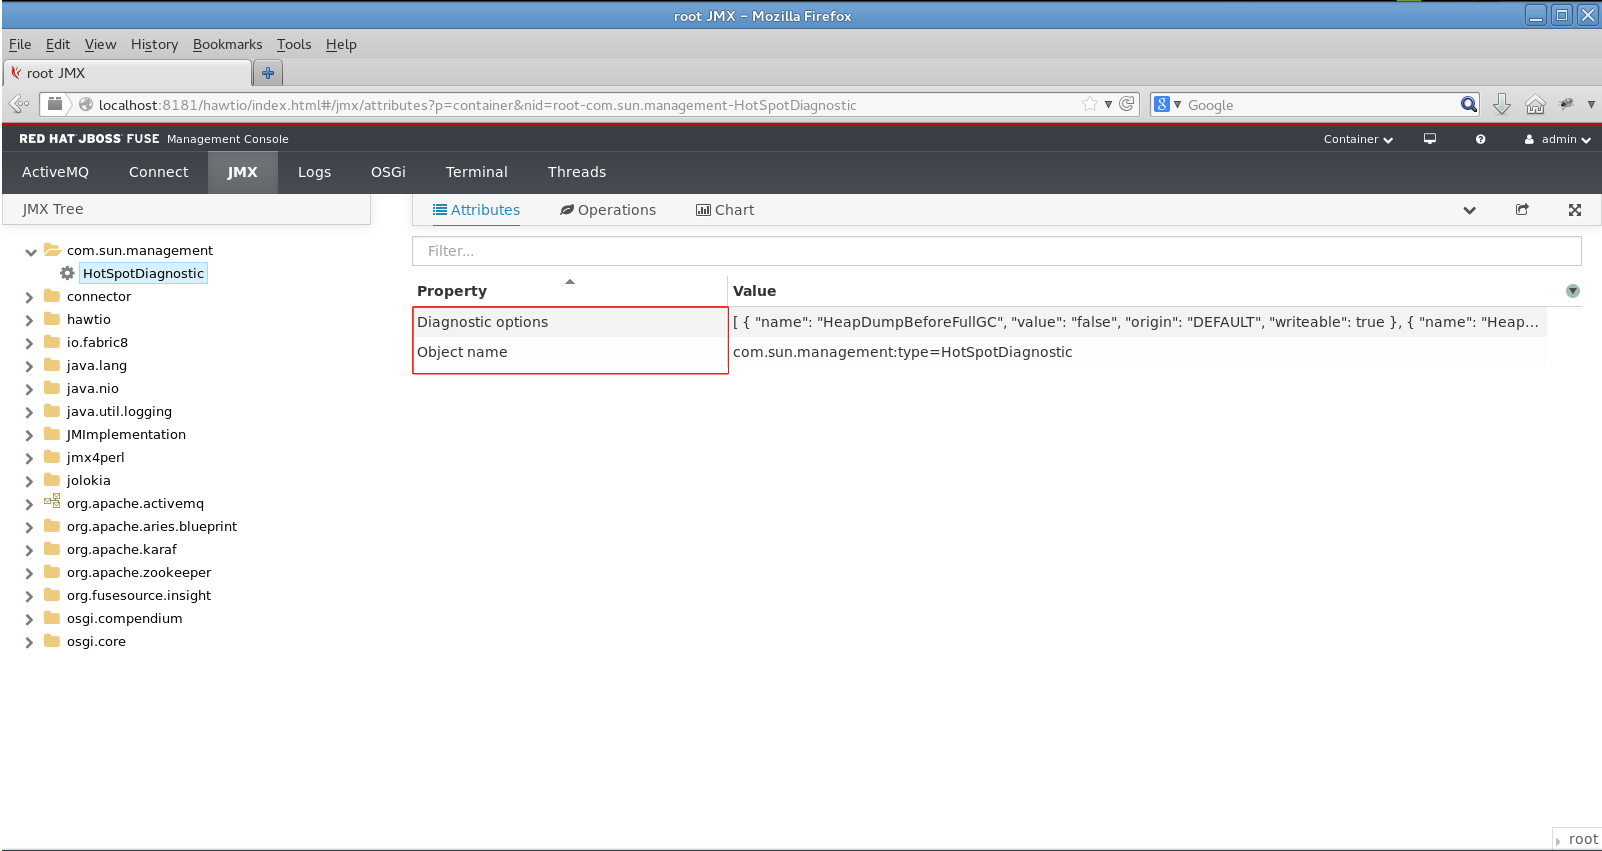This screenshot has height=851, width=1602.
Task: Expand the io.fabric8 tree node
Action: click(29, 343)
